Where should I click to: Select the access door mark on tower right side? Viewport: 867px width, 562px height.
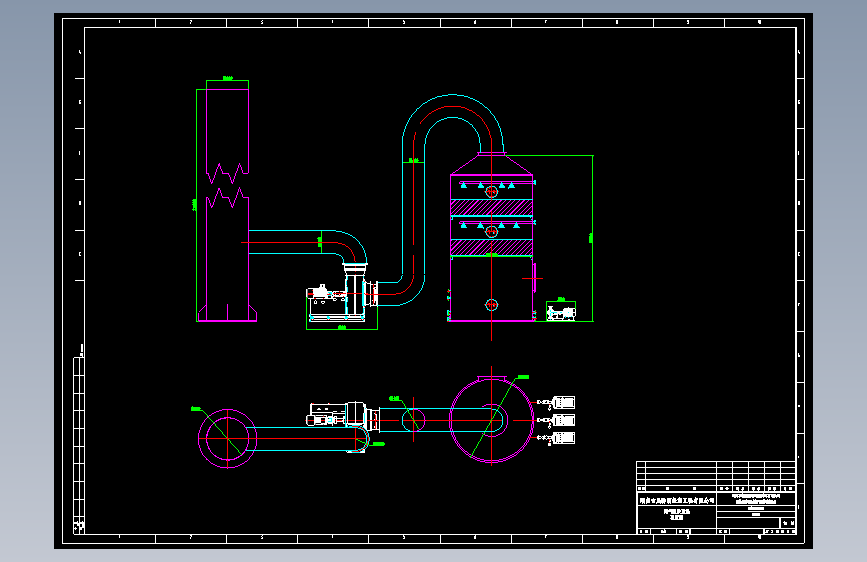pos(534,278)
